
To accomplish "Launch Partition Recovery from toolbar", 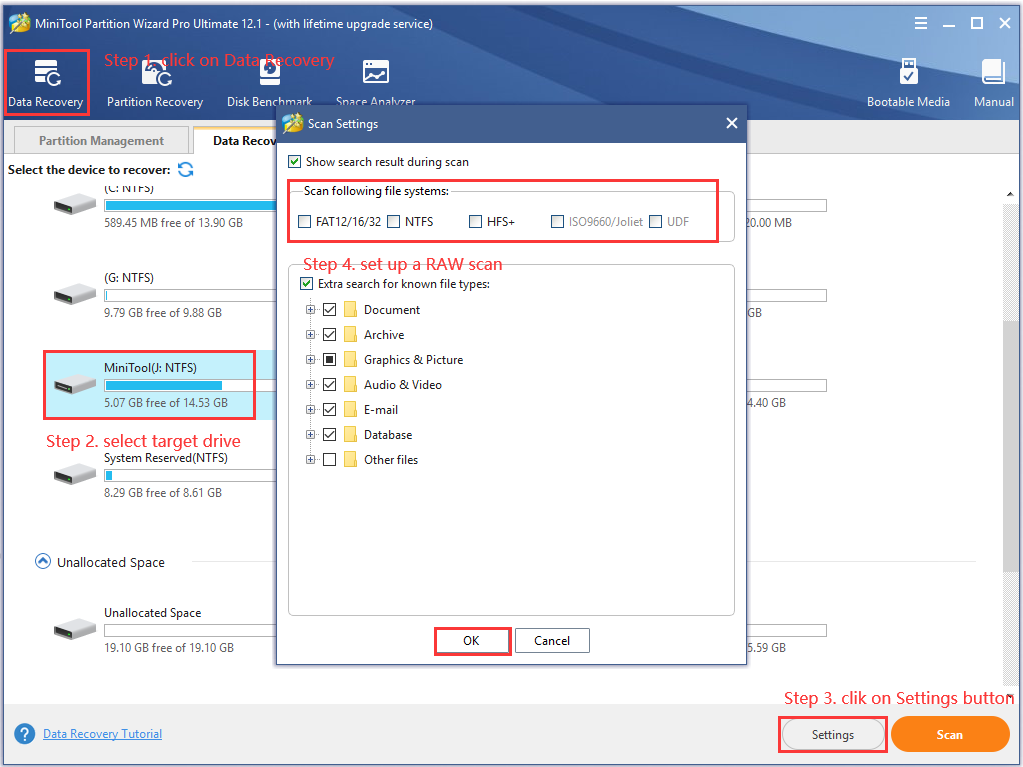I will (155, 83).
